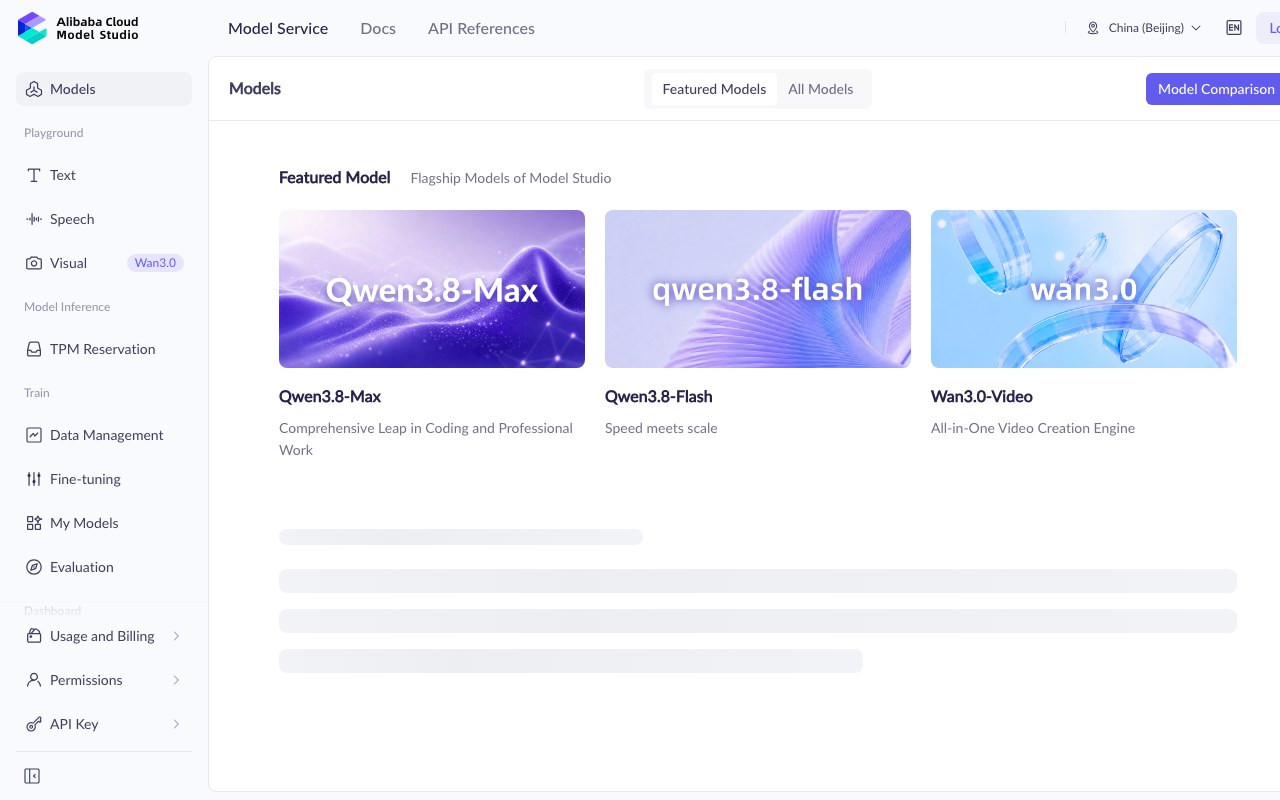The width and height of the screenshot is (1280, 800).
Task: Open the China (Beijing) region dropdown
Action: coord(1144,28)
